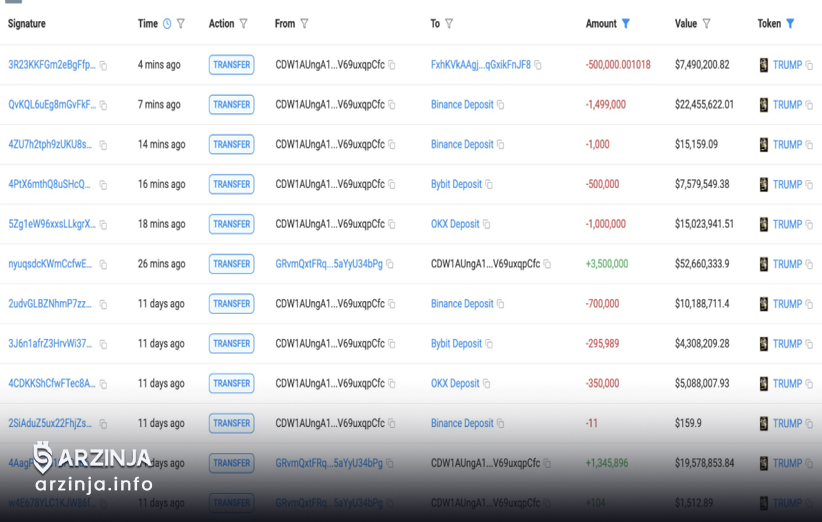
Task: Copy OKX Deposit address in 18 mins row
Action: (486, 224)
